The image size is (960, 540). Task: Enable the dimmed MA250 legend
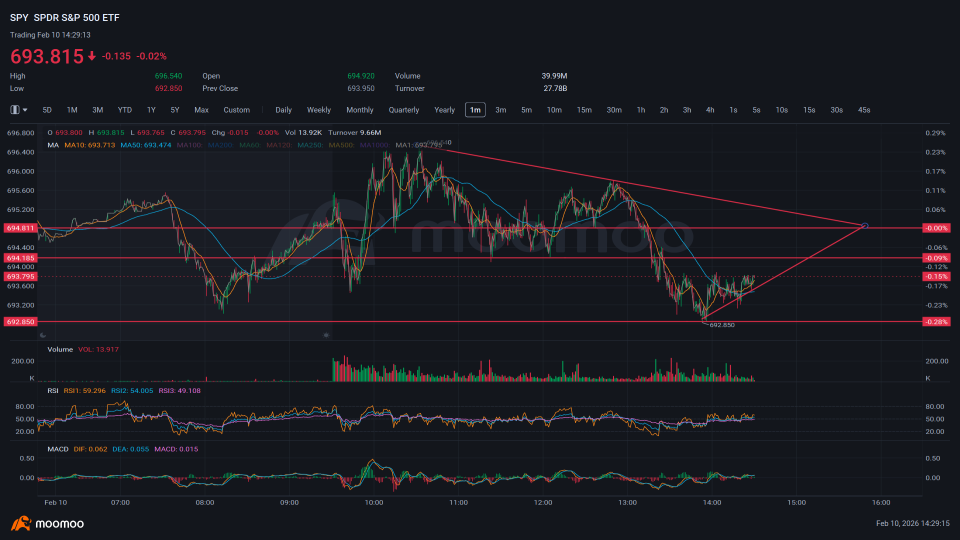(x=310, y=145)
